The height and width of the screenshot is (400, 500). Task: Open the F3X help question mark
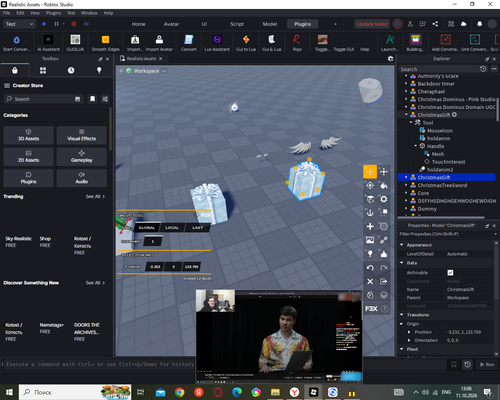(x=384, y=309)
